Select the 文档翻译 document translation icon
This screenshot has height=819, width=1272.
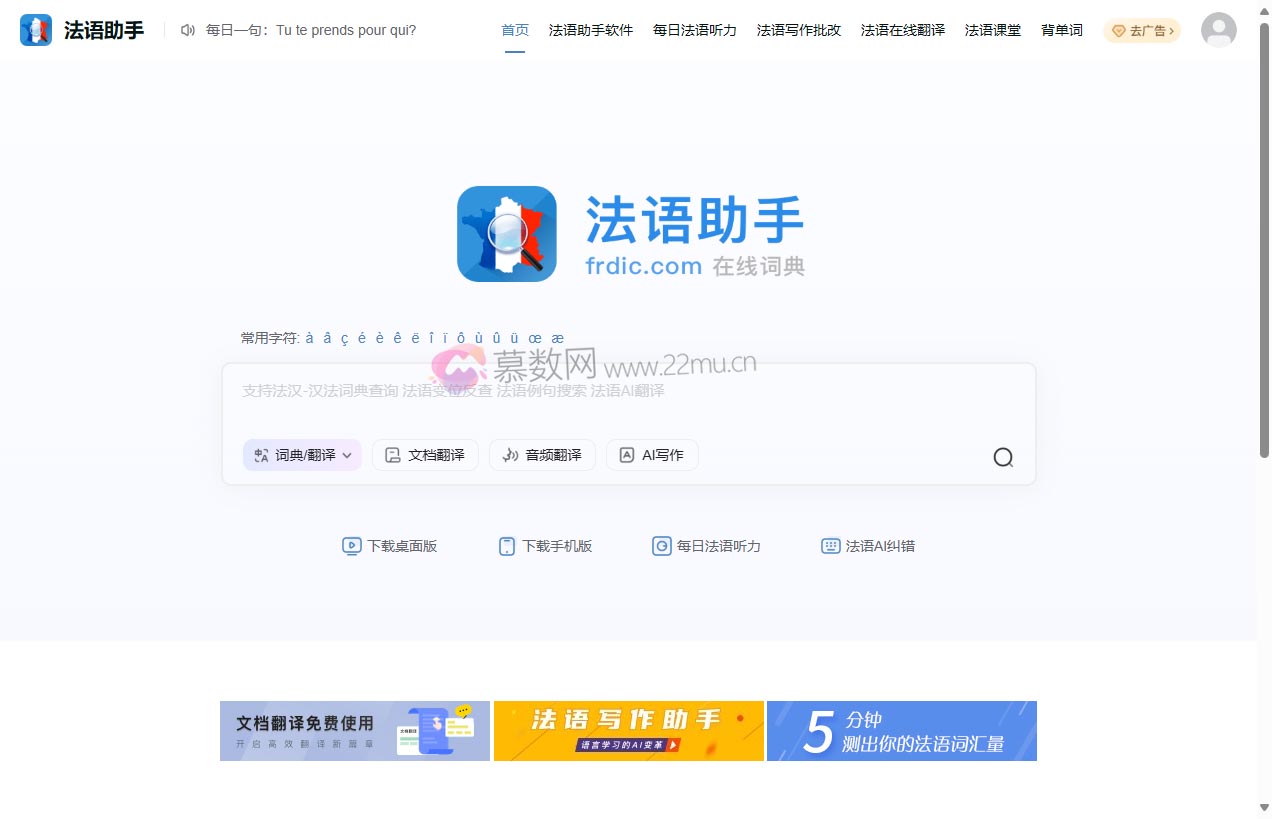point(393,454)
